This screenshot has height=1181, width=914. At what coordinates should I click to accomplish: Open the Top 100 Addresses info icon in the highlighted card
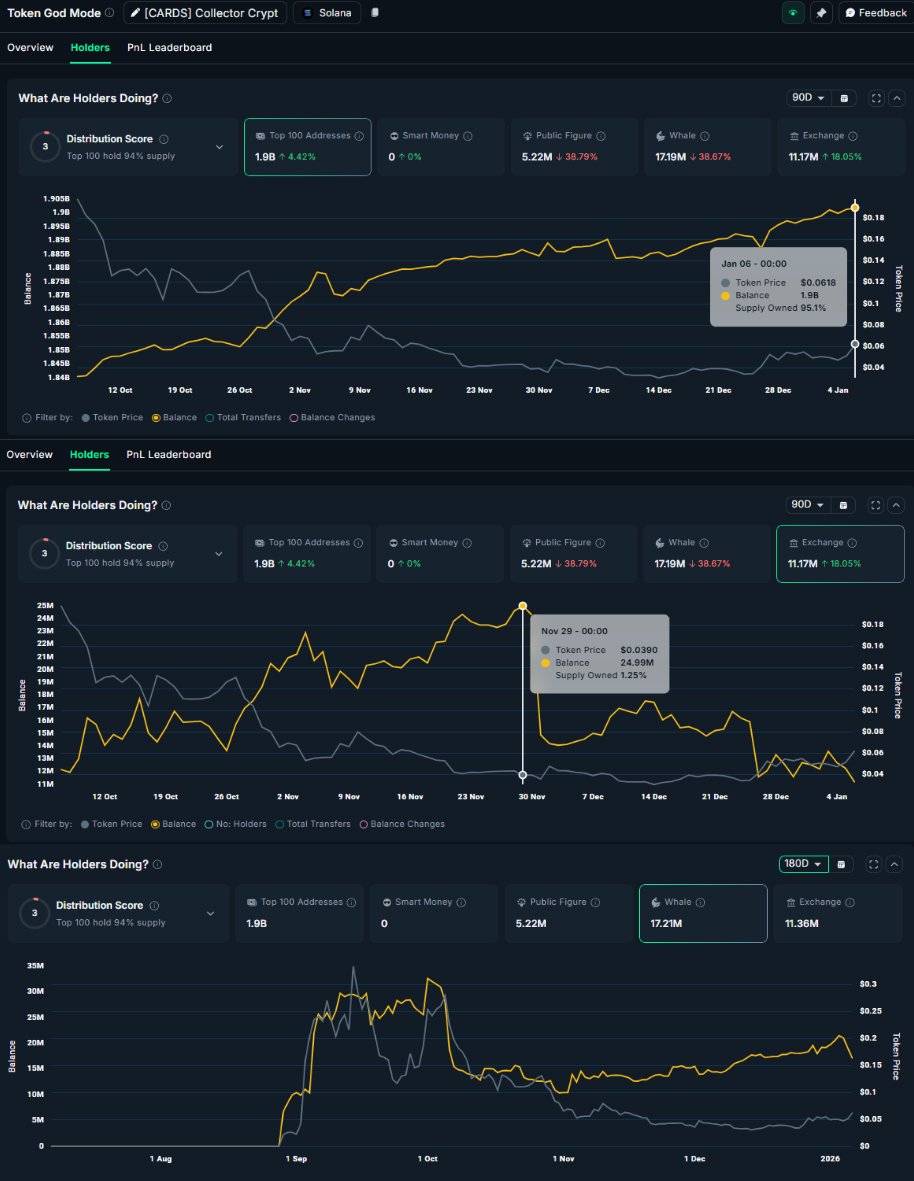(359, 136)
